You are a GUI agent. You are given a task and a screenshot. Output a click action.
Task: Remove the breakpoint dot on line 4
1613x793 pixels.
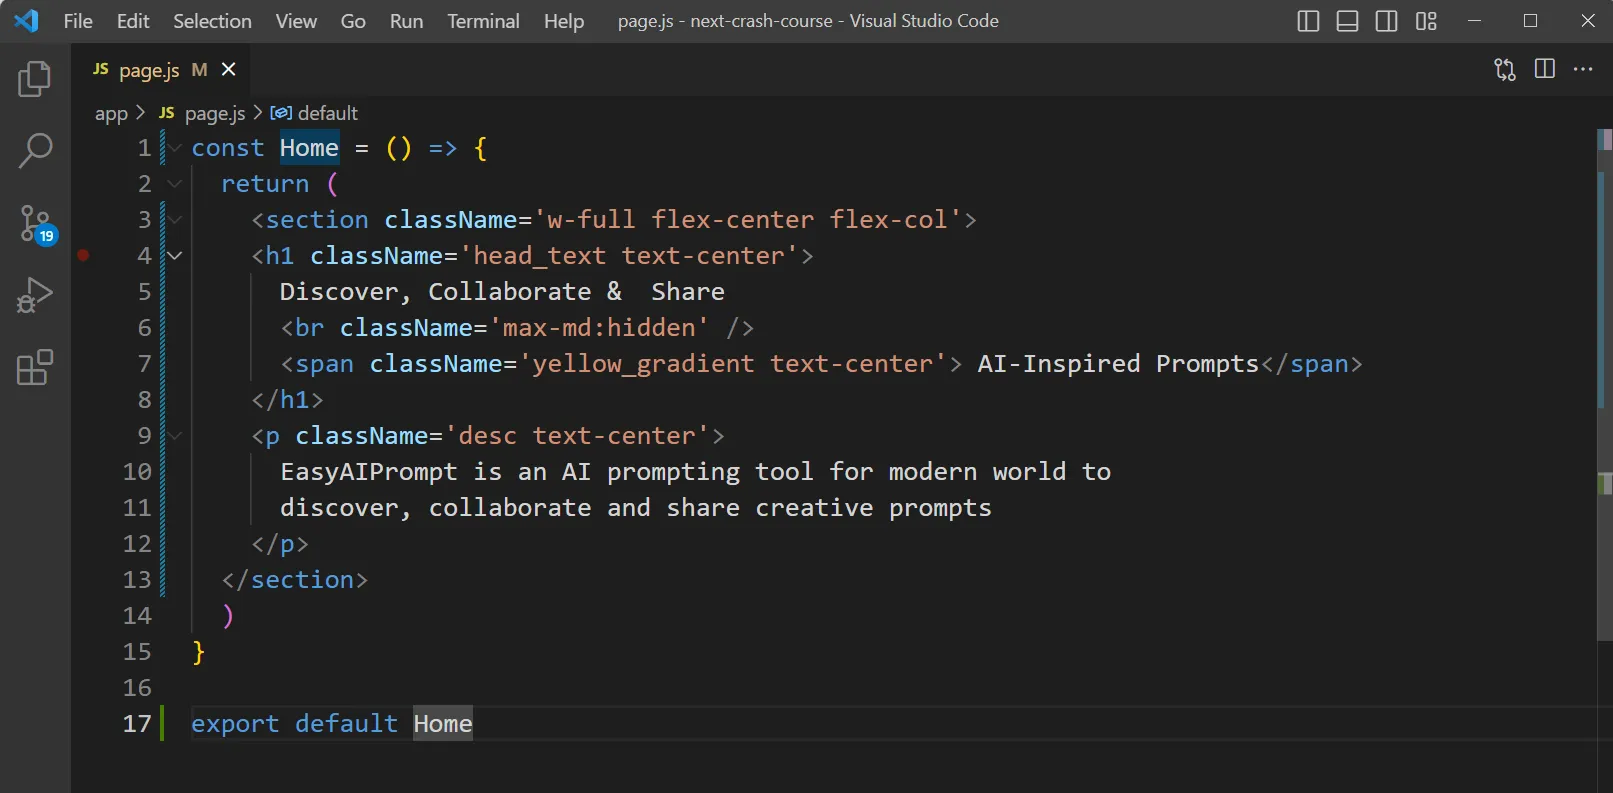(x=84, y=256)
